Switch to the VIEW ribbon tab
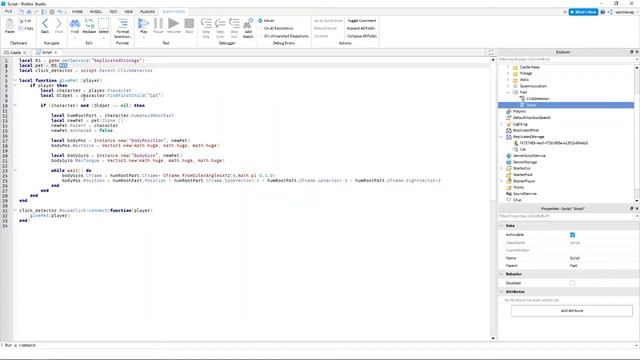Viewport: 640px width, 360px height. [129, 12]
